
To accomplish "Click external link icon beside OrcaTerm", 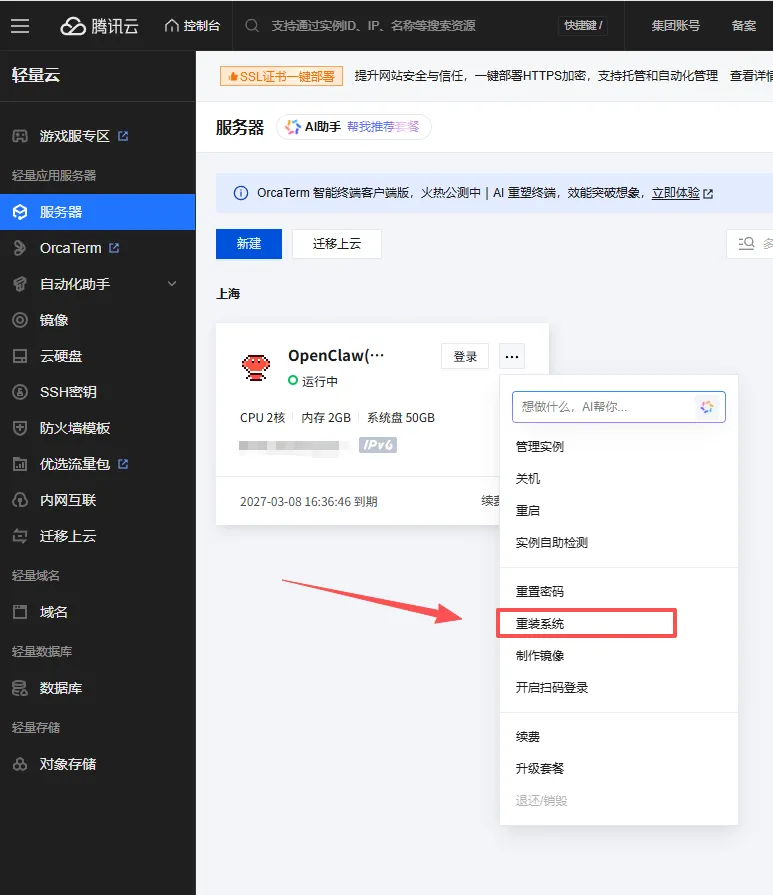I will point(114,248).
